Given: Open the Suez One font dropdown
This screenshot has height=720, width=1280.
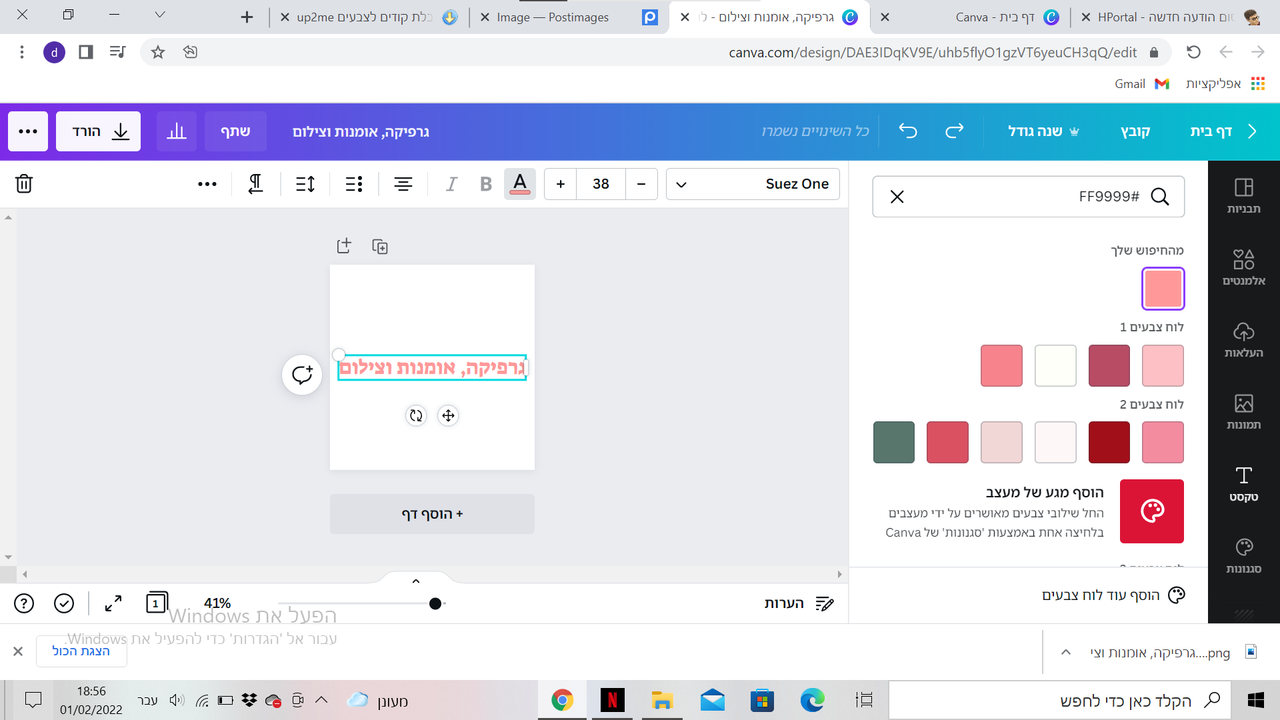Looking at the screenshot, I should tap(753, 184).
